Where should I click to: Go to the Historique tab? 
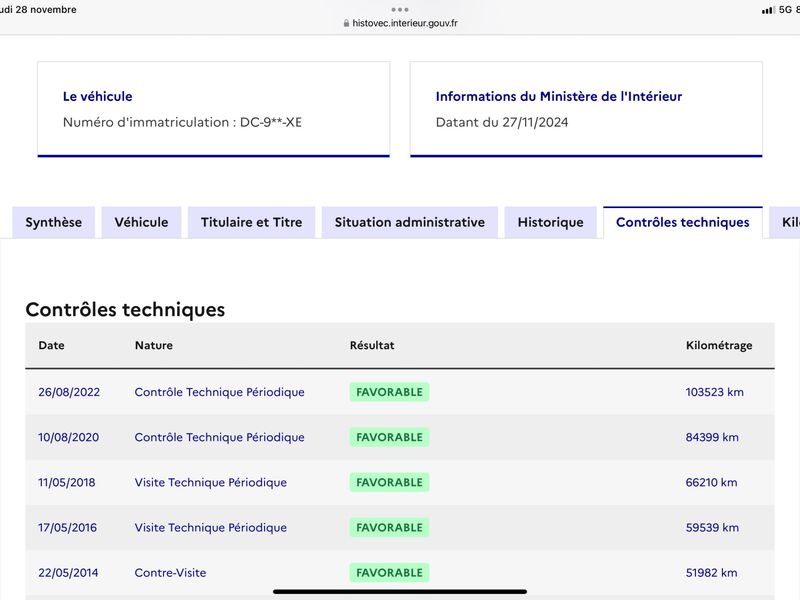coord(551,222)
